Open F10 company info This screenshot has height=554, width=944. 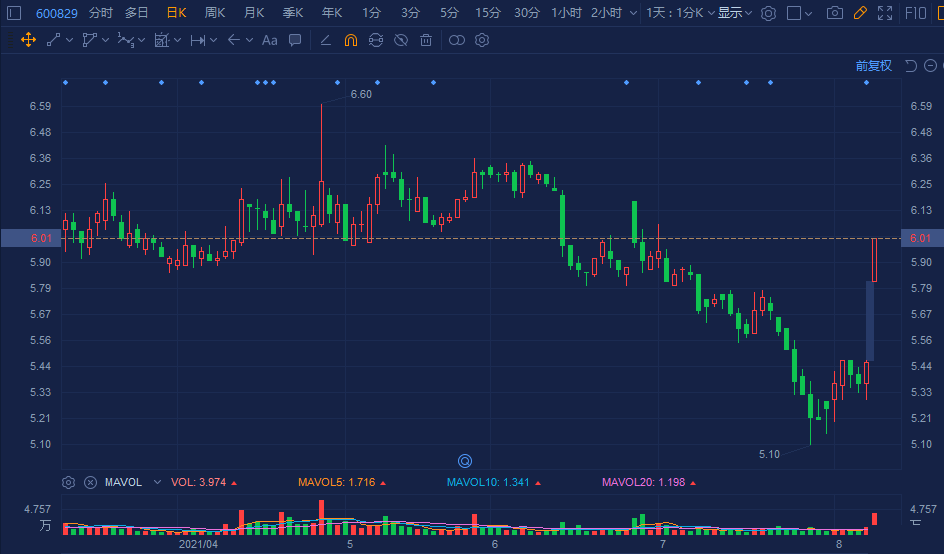[x=916, y=13]
